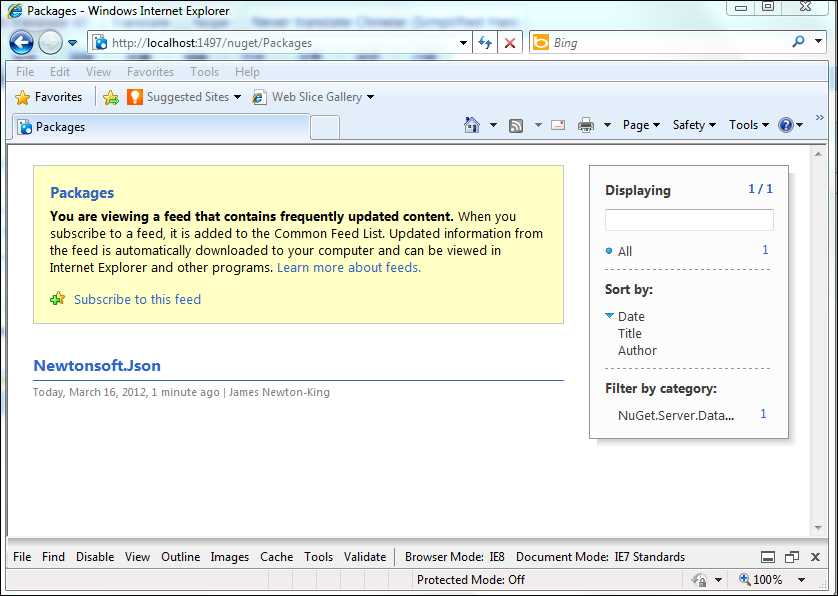
Task: Click the Print icon
Action: pos(586,125)
